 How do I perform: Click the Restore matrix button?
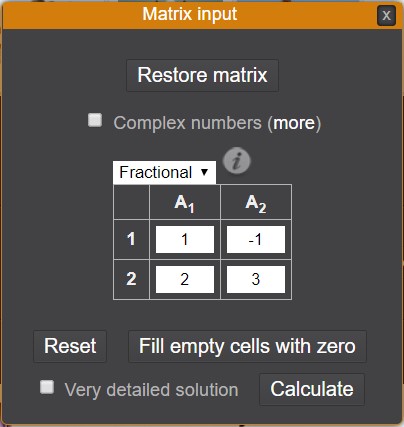(x=202, y=75)
